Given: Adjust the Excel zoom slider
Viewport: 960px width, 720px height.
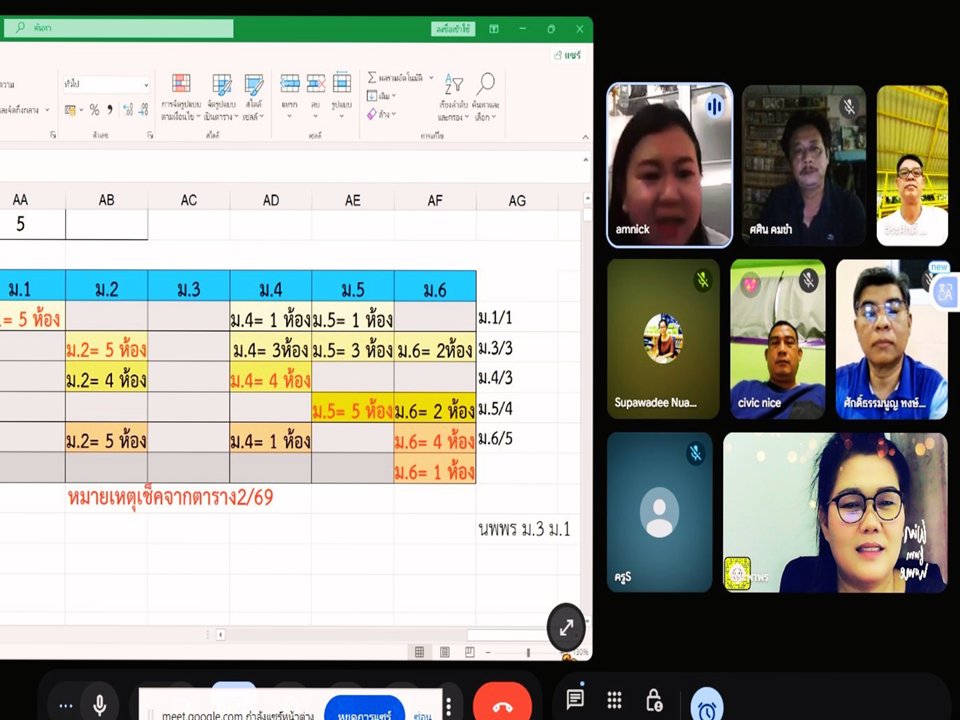Looking at the screenshot, I should (528, 653).
